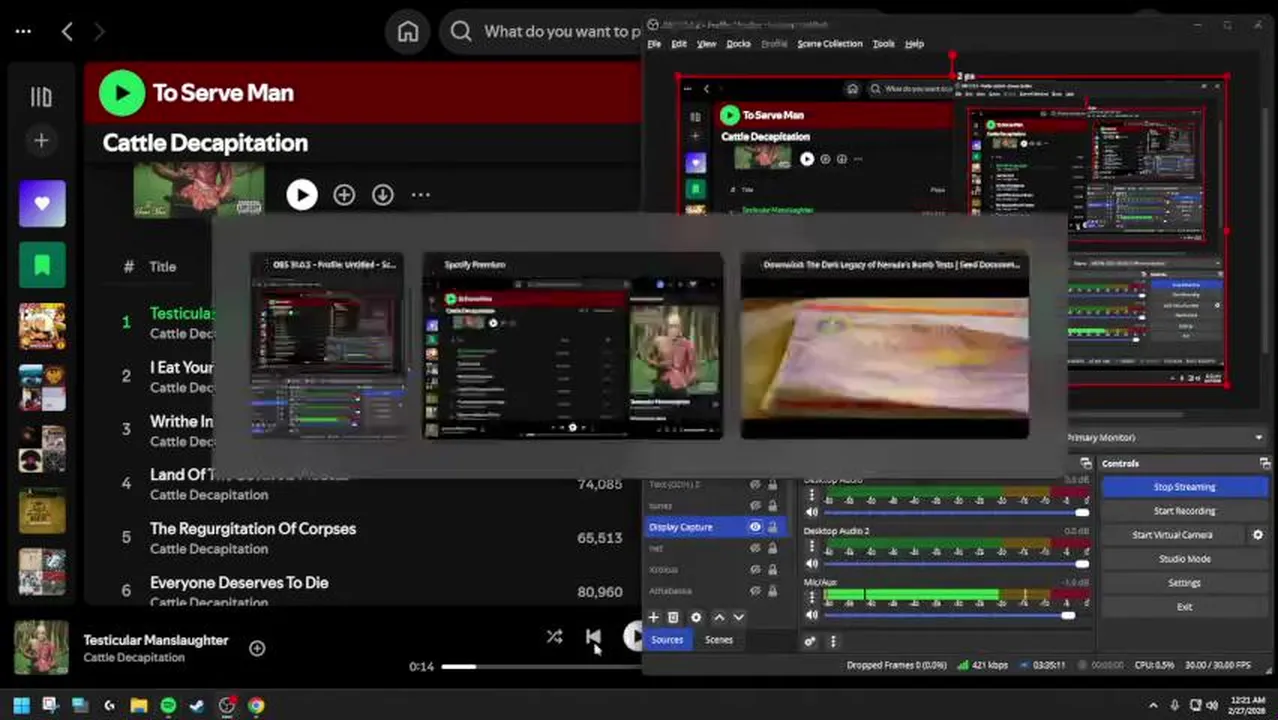Open OBS Settings from the Controls dock
1278x720 pixels.
click(1185, 583)
